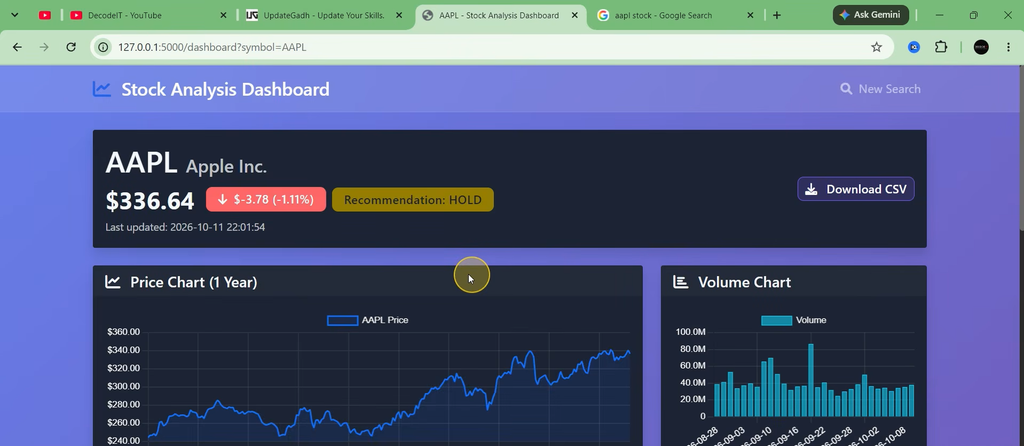Click the Recommendation: HOLD badge
This screenshot has width=1024, height=446.
(x=413, y=199)
